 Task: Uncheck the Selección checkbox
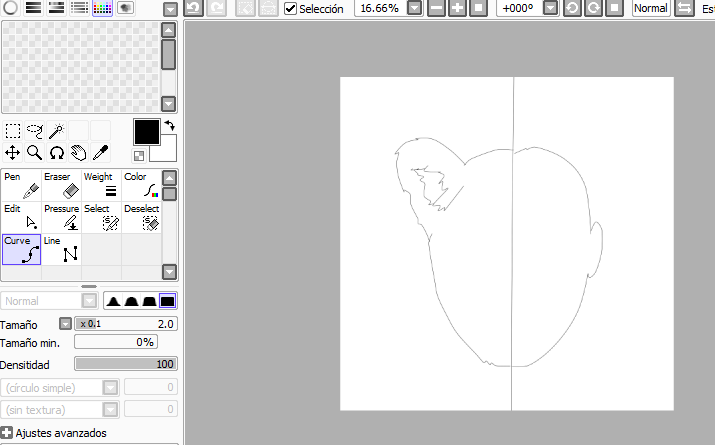click(x=290, y=8)
